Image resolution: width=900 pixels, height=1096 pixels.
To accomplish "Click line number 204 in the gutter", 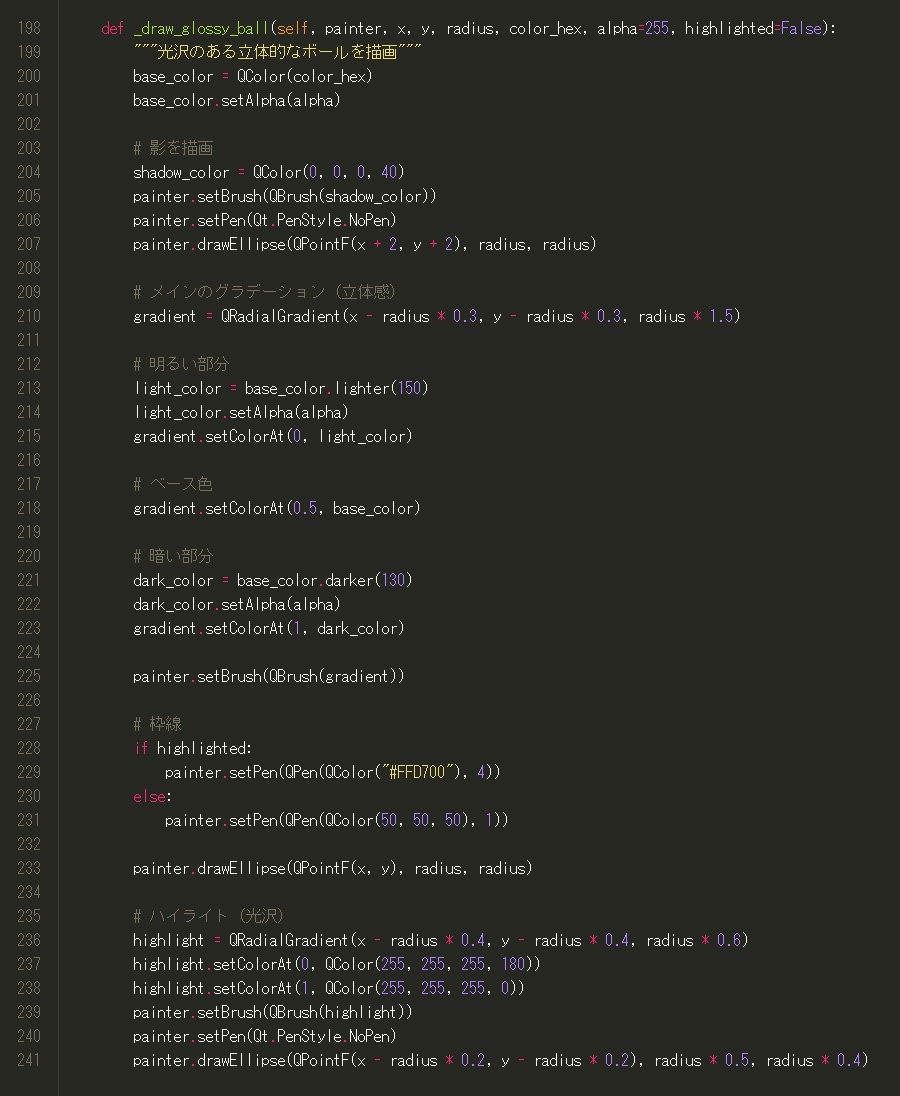I will pos(29,172).
